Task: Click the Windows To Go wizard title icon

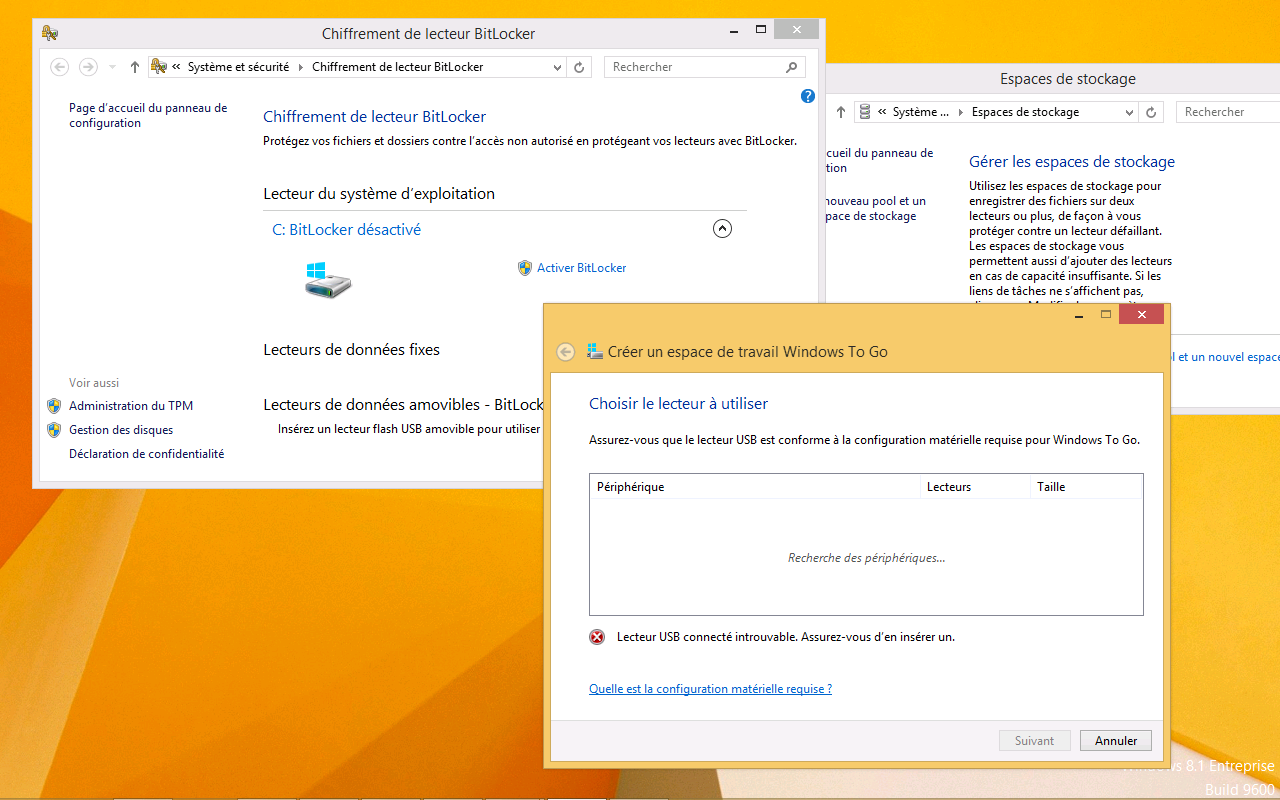Action: point(595,351)
